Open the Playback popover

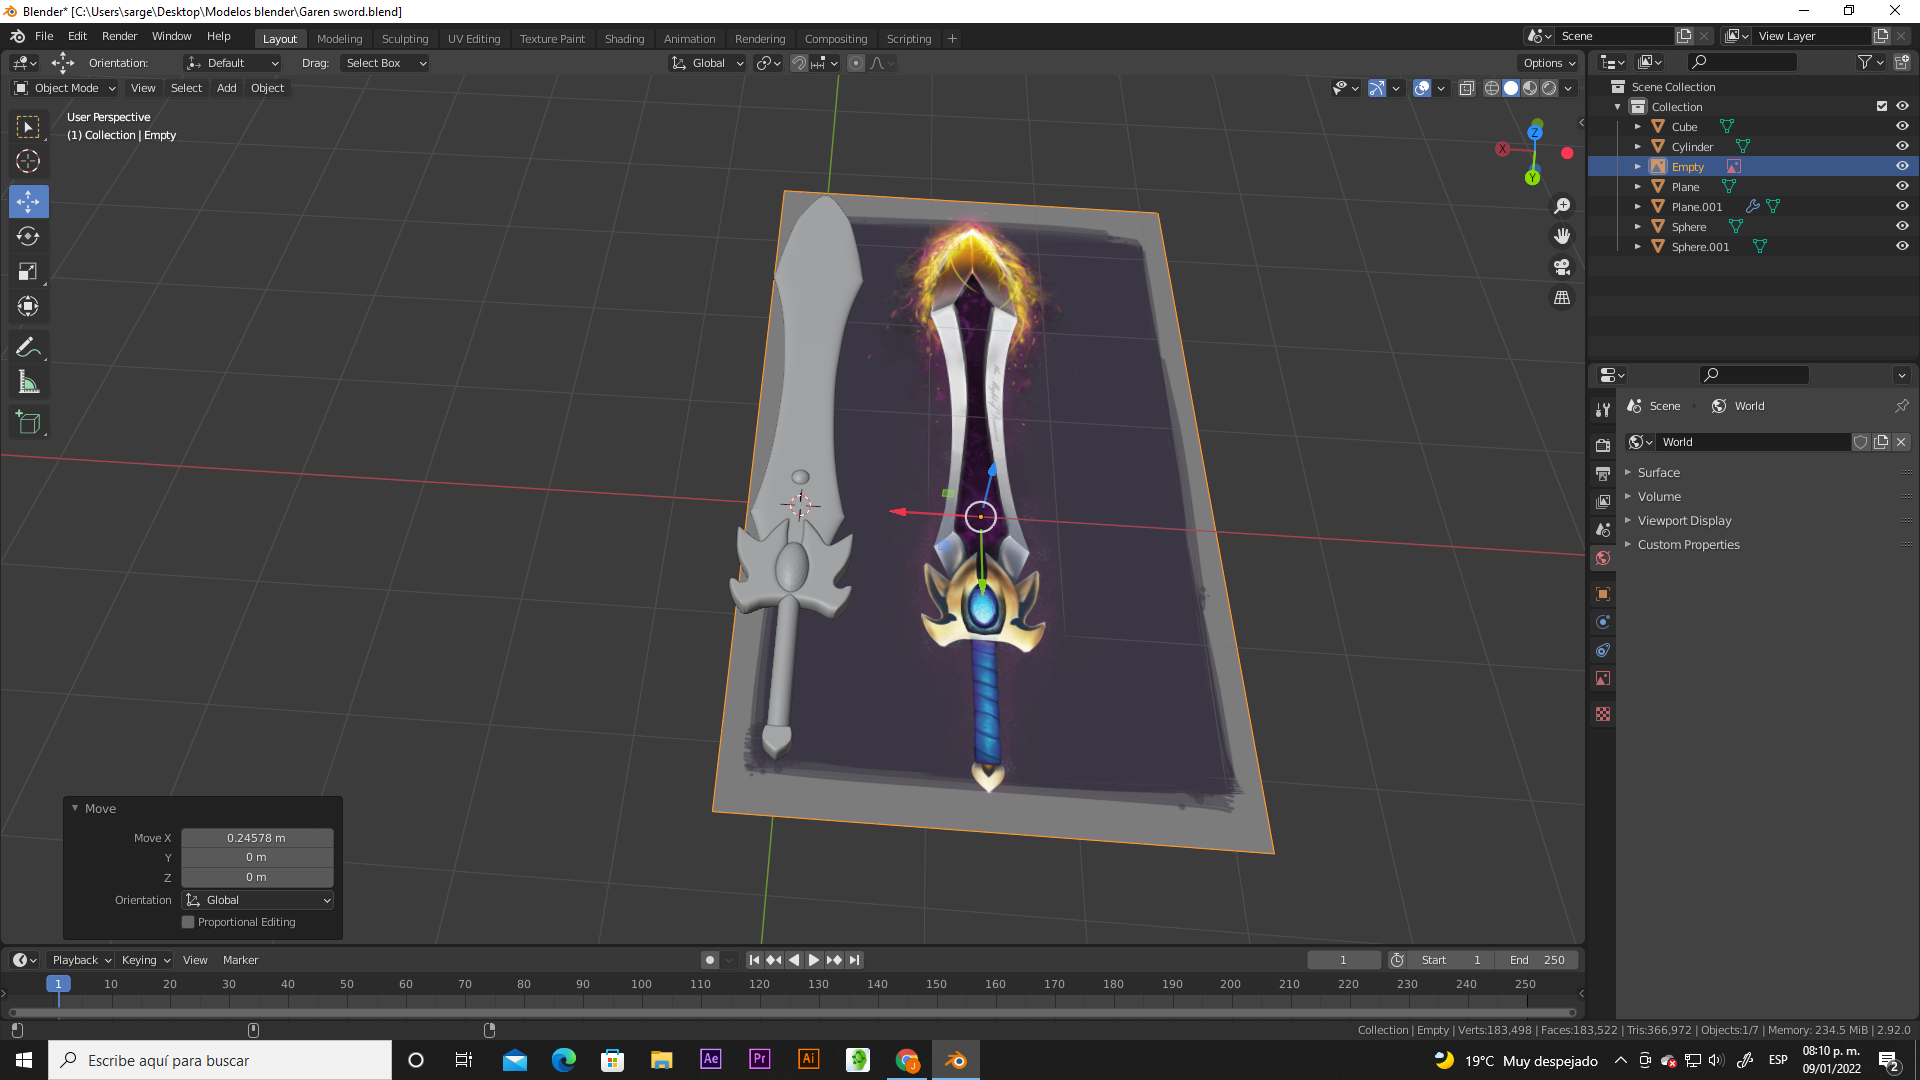(81, 960)
